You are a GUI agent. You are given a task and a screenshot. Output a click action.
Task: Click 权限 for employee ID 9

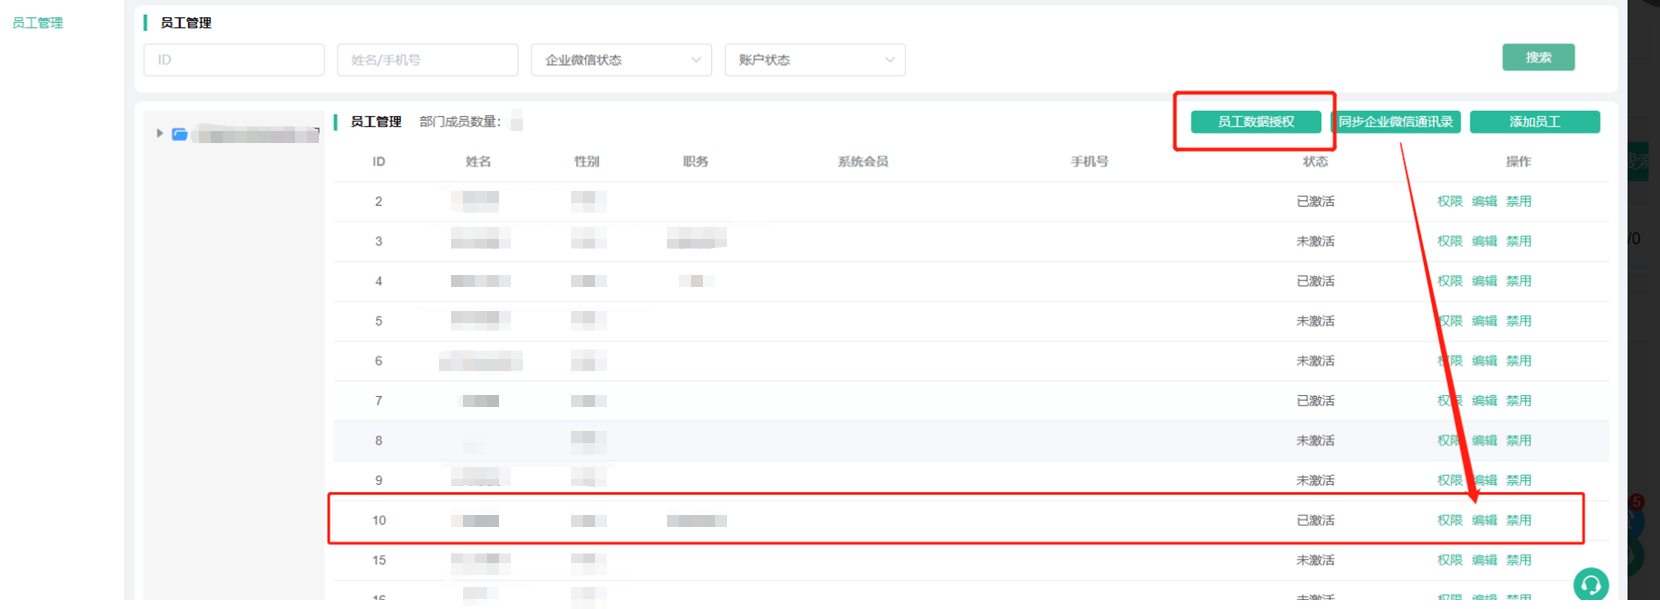1450,481
